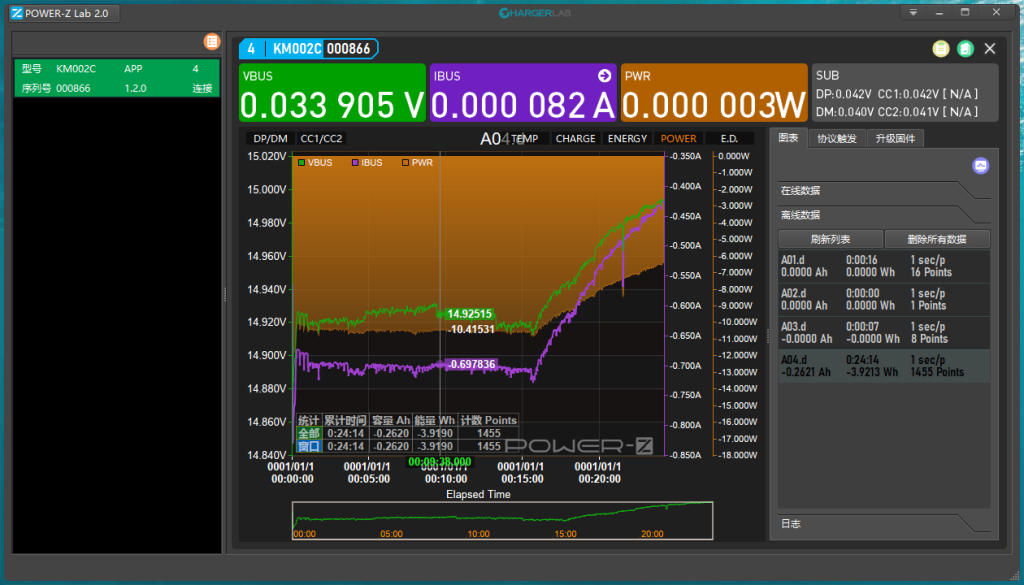This screenshot has width=1024, height=585.
Task: Click the chart cursor at 00:09:38.000
Action: pos(440,462)
